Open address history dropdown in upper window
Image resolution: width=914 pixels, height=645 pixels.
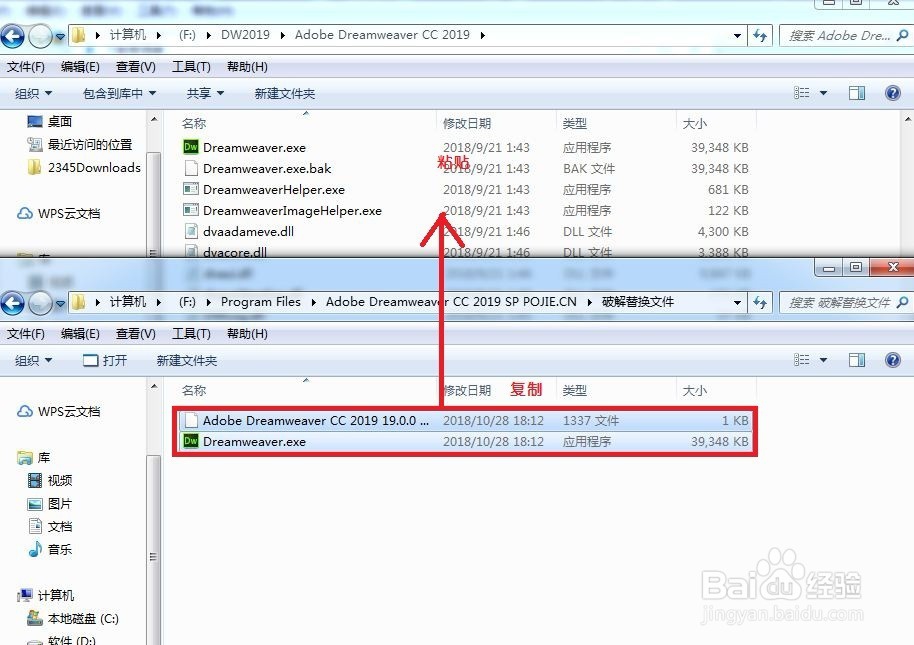[737, 36]
